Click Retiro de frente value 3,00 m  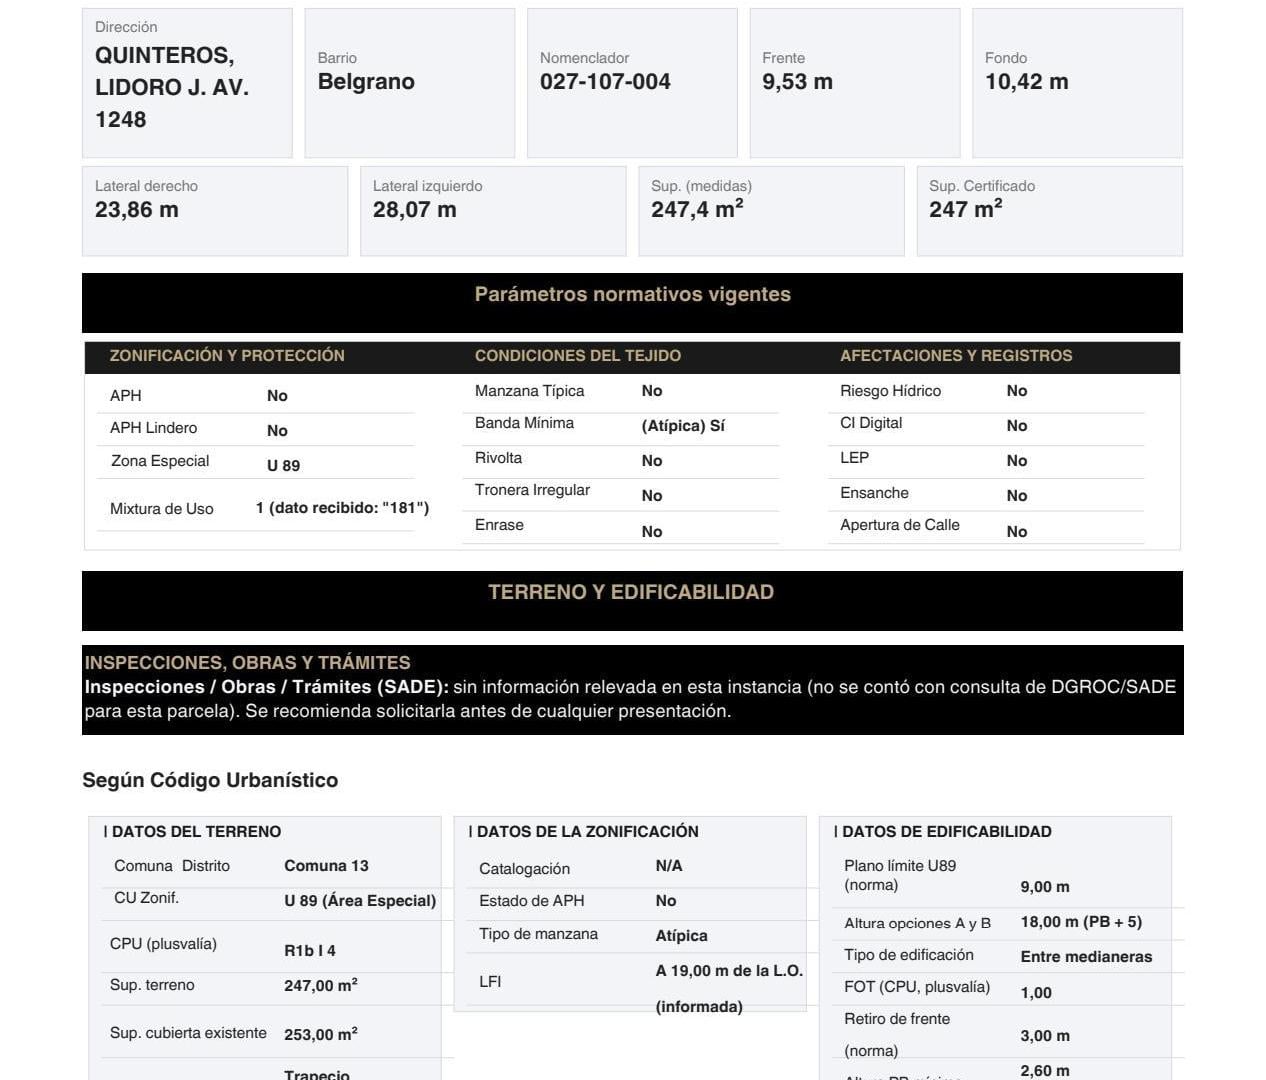[x=1045, y=1036]
